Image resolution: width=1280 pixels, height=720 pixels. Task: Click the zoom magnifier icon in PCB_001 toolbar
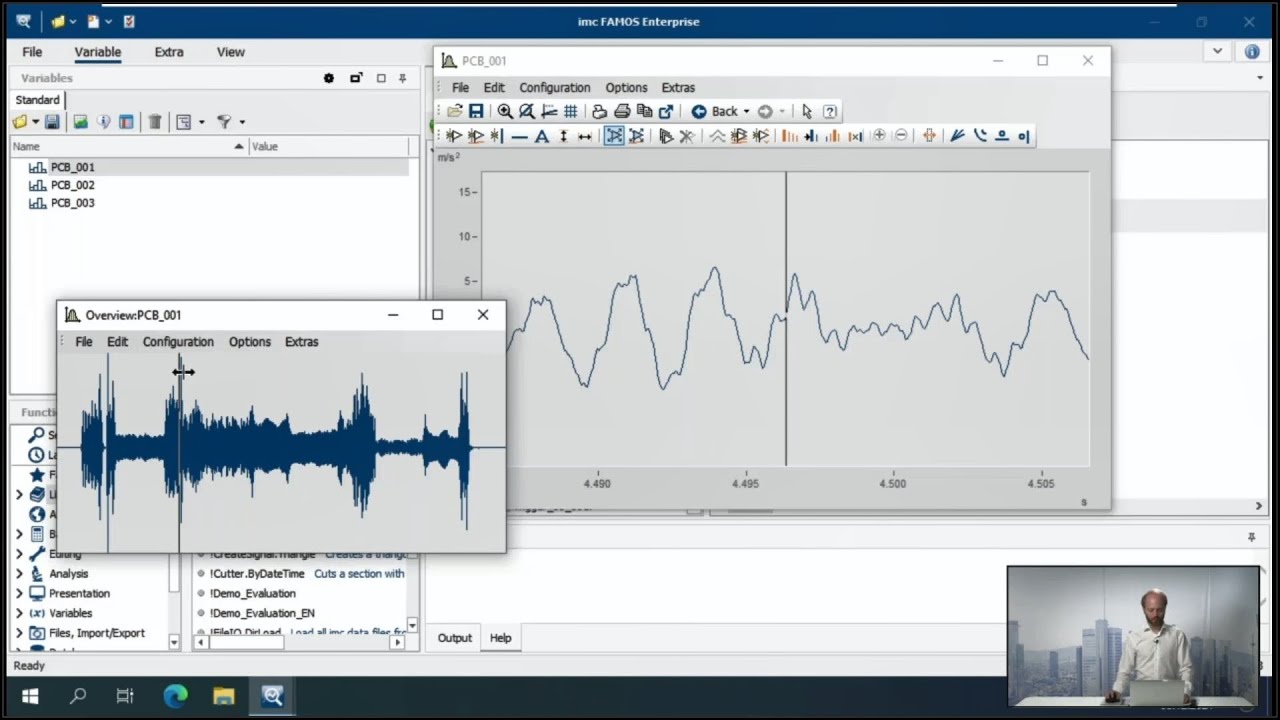tap(505, 111)
